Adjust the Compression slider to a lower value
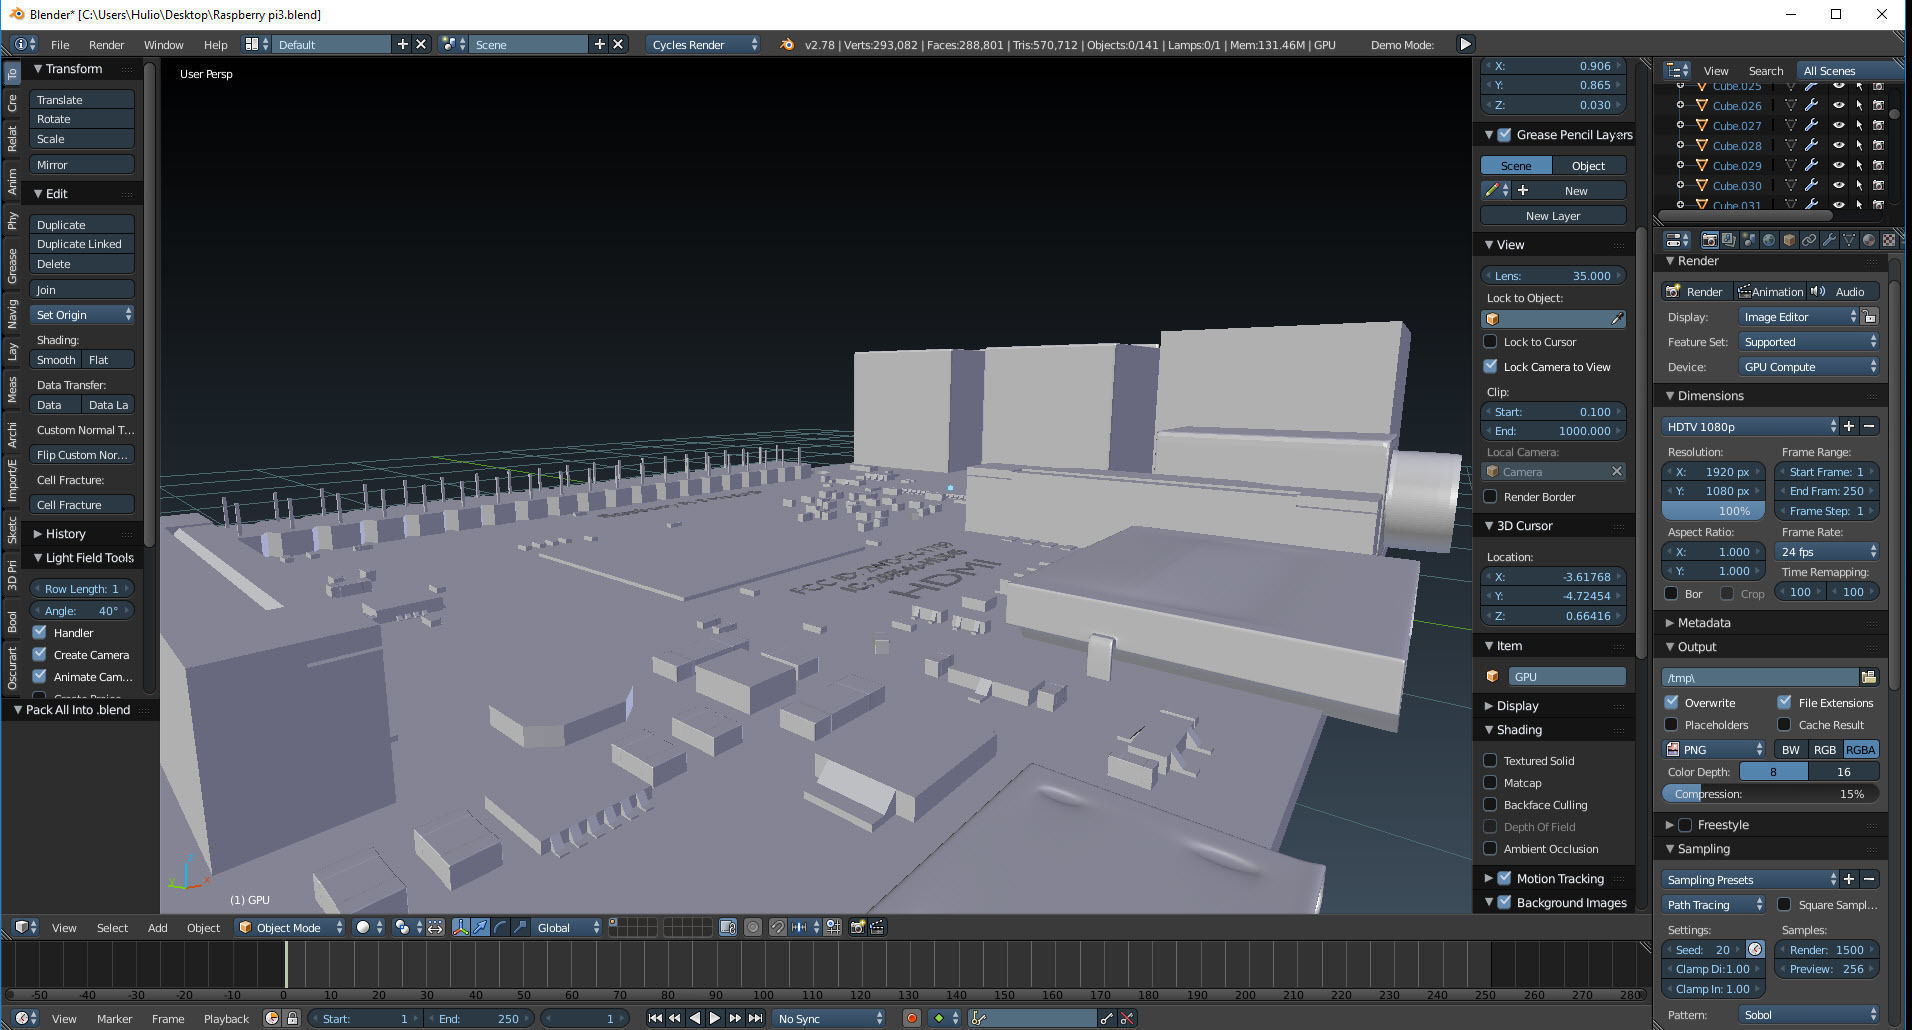1912x1030 pixels. 1700,793
